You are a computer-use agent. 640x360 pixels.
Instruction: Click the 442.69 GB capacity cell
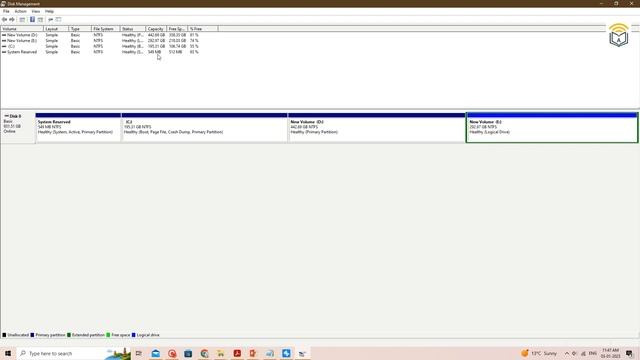[156, 35]
